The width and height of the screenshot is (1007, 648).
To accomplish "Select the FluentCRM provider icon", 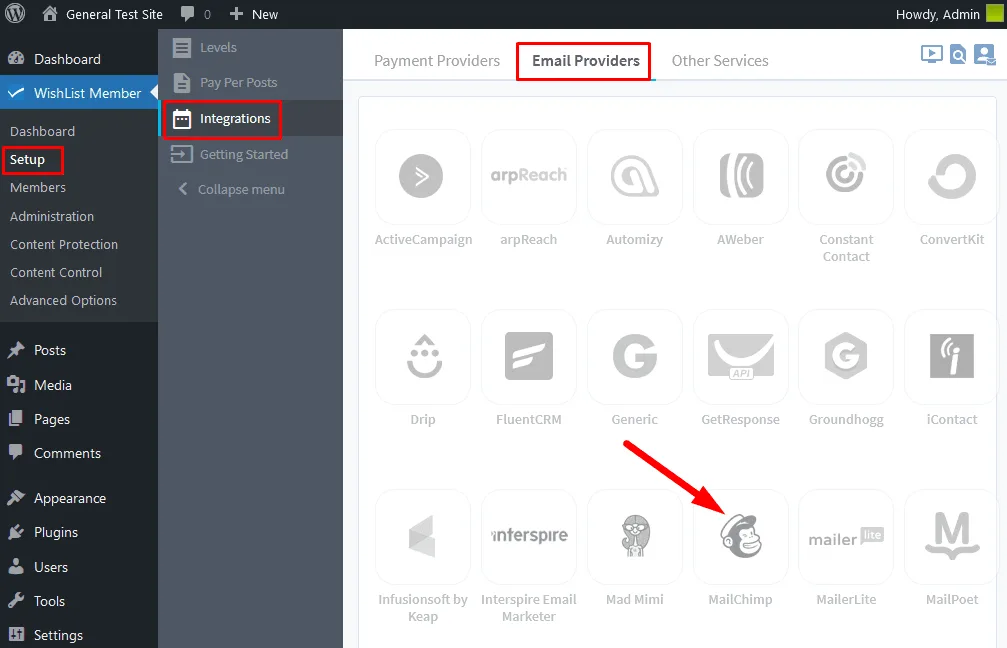I will coord(529,356).
